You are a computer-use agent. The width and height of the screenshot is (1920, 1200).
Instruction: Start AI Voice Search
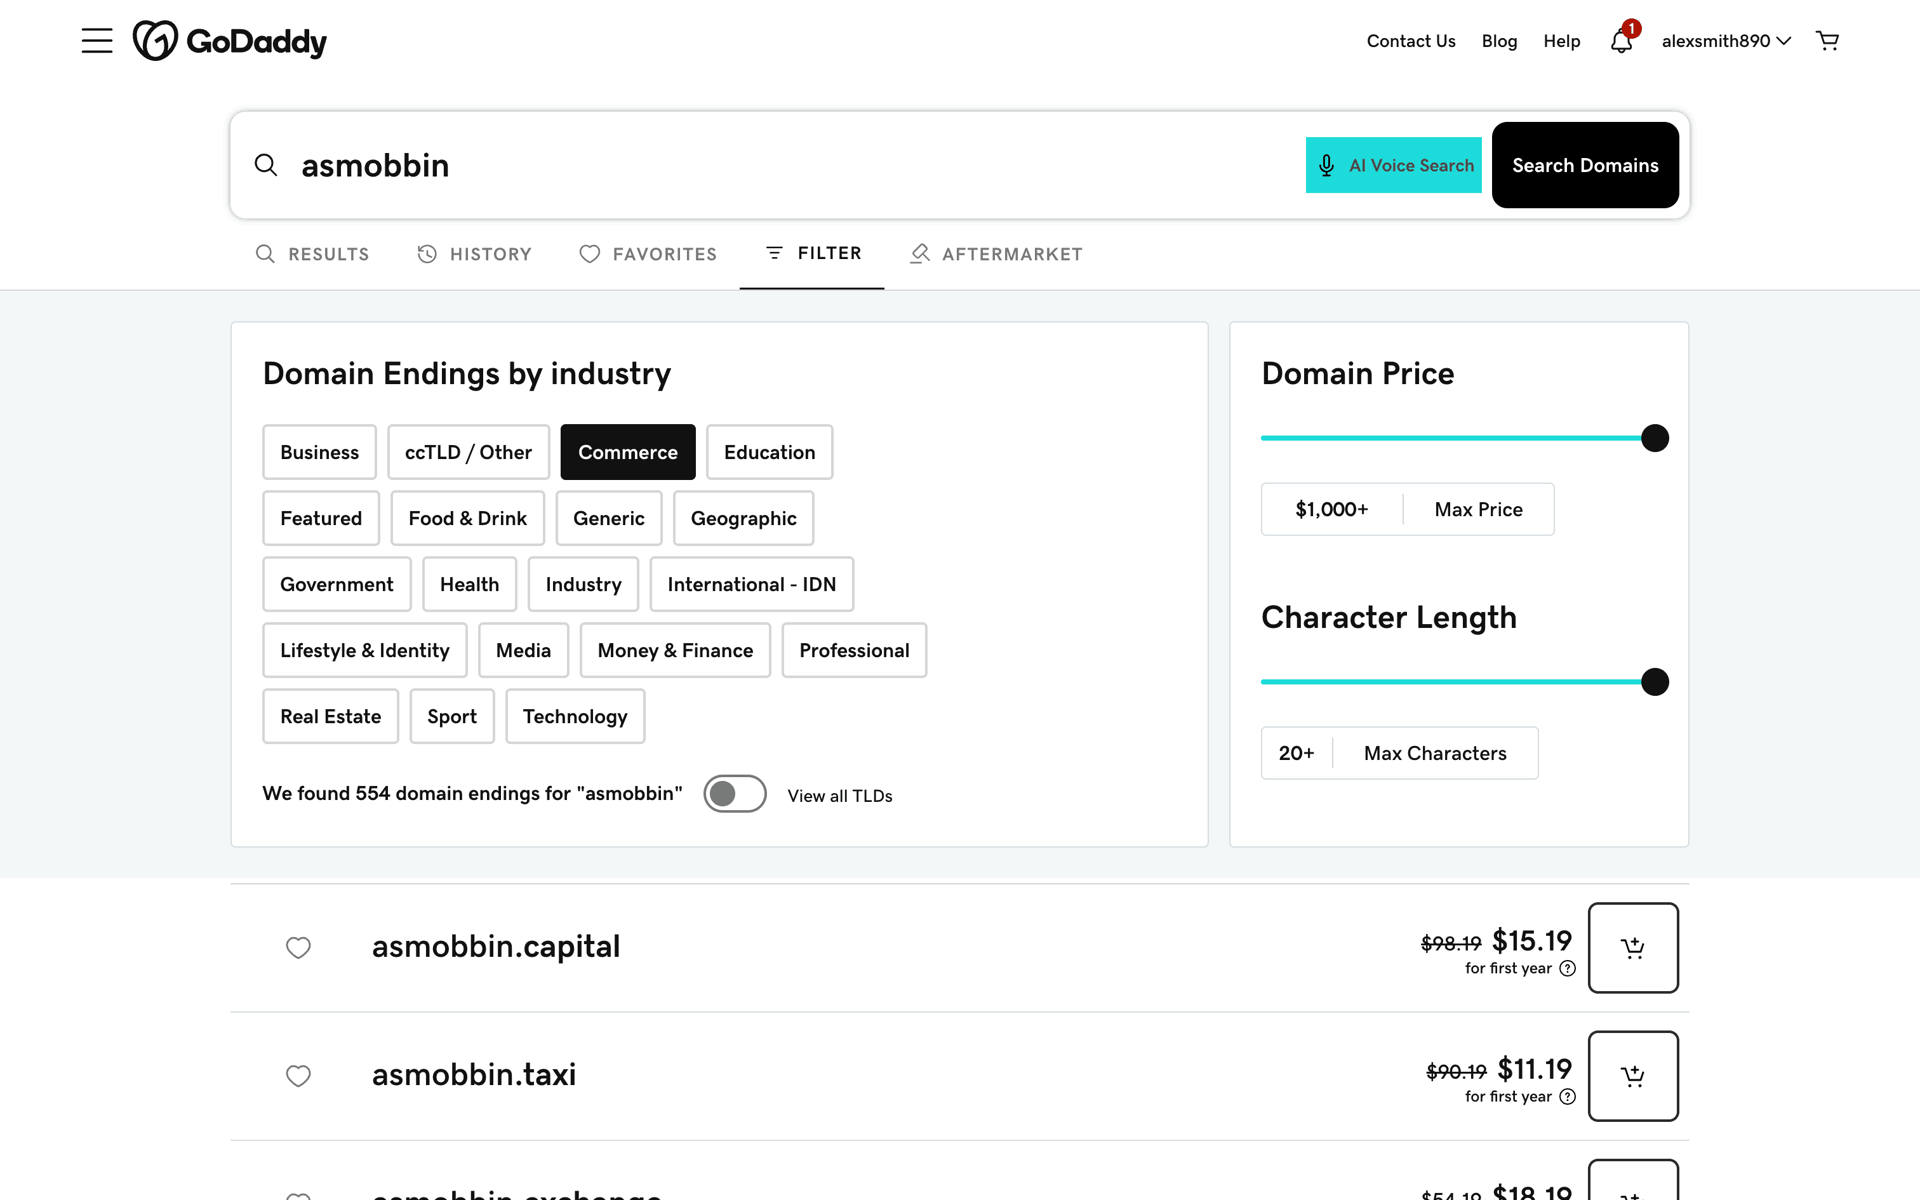click(1394, 165)
